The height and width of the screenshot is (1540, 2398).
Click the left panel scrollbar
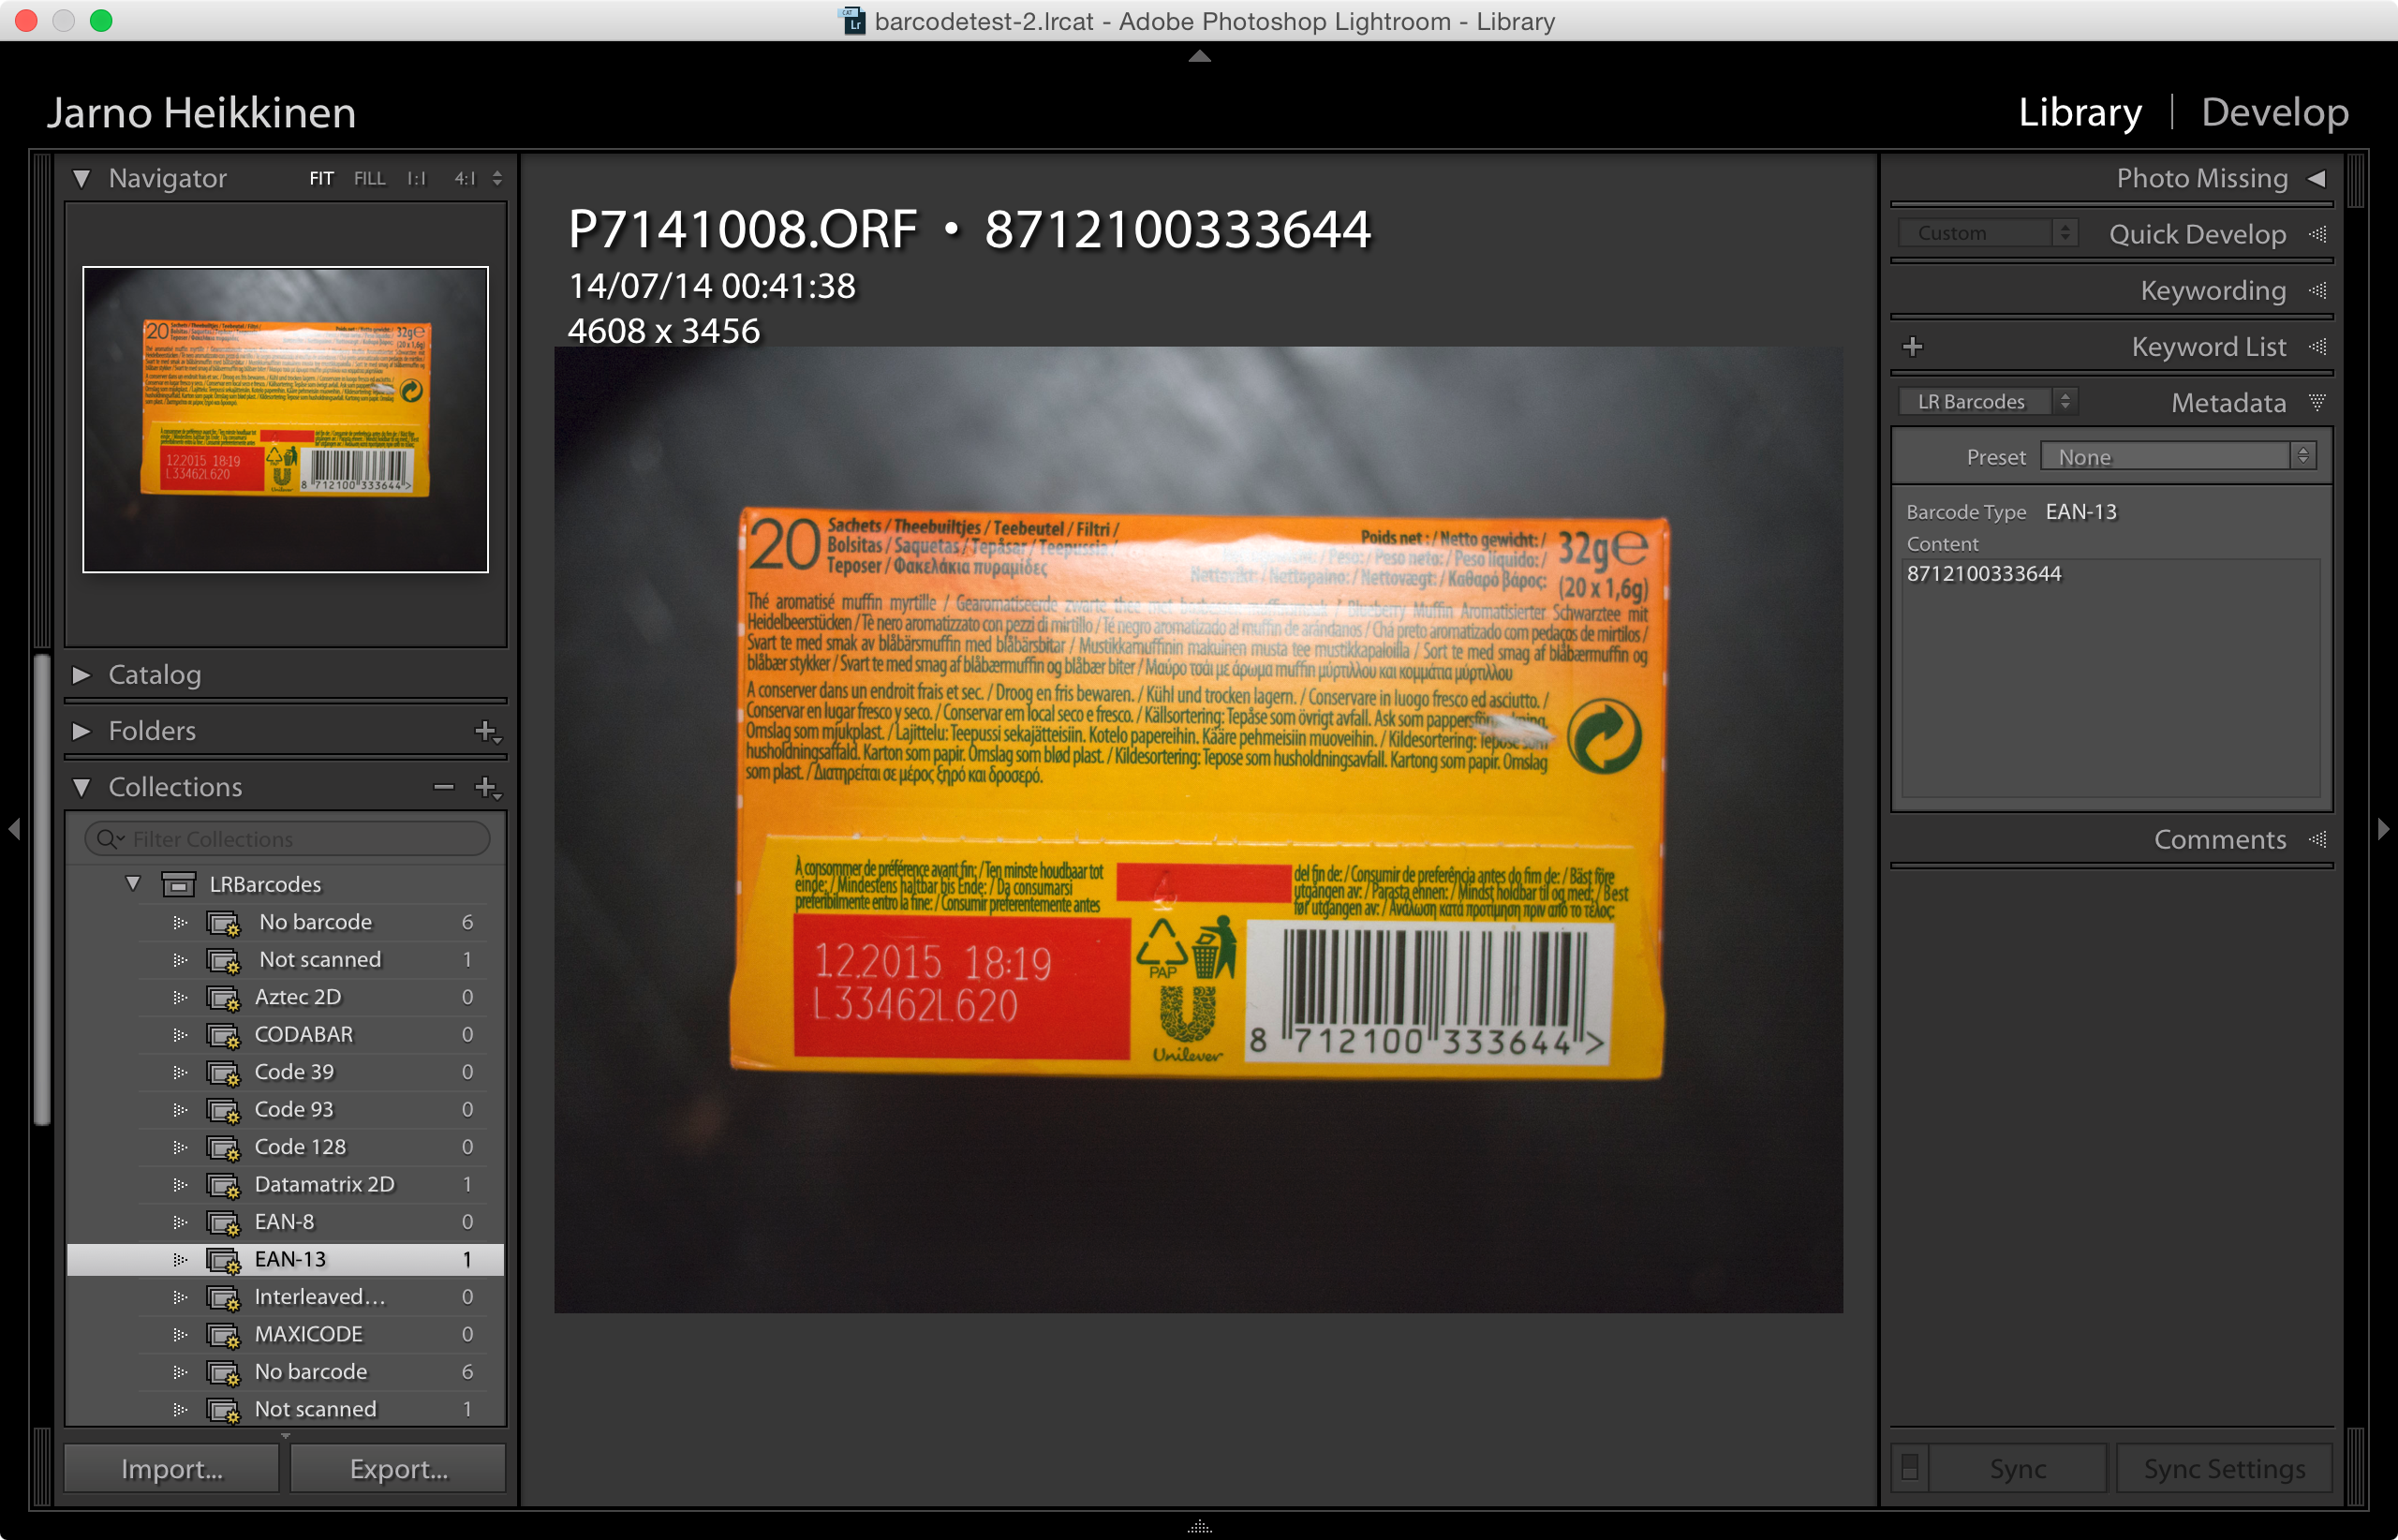pyautogui.click(x=42, y=890)
